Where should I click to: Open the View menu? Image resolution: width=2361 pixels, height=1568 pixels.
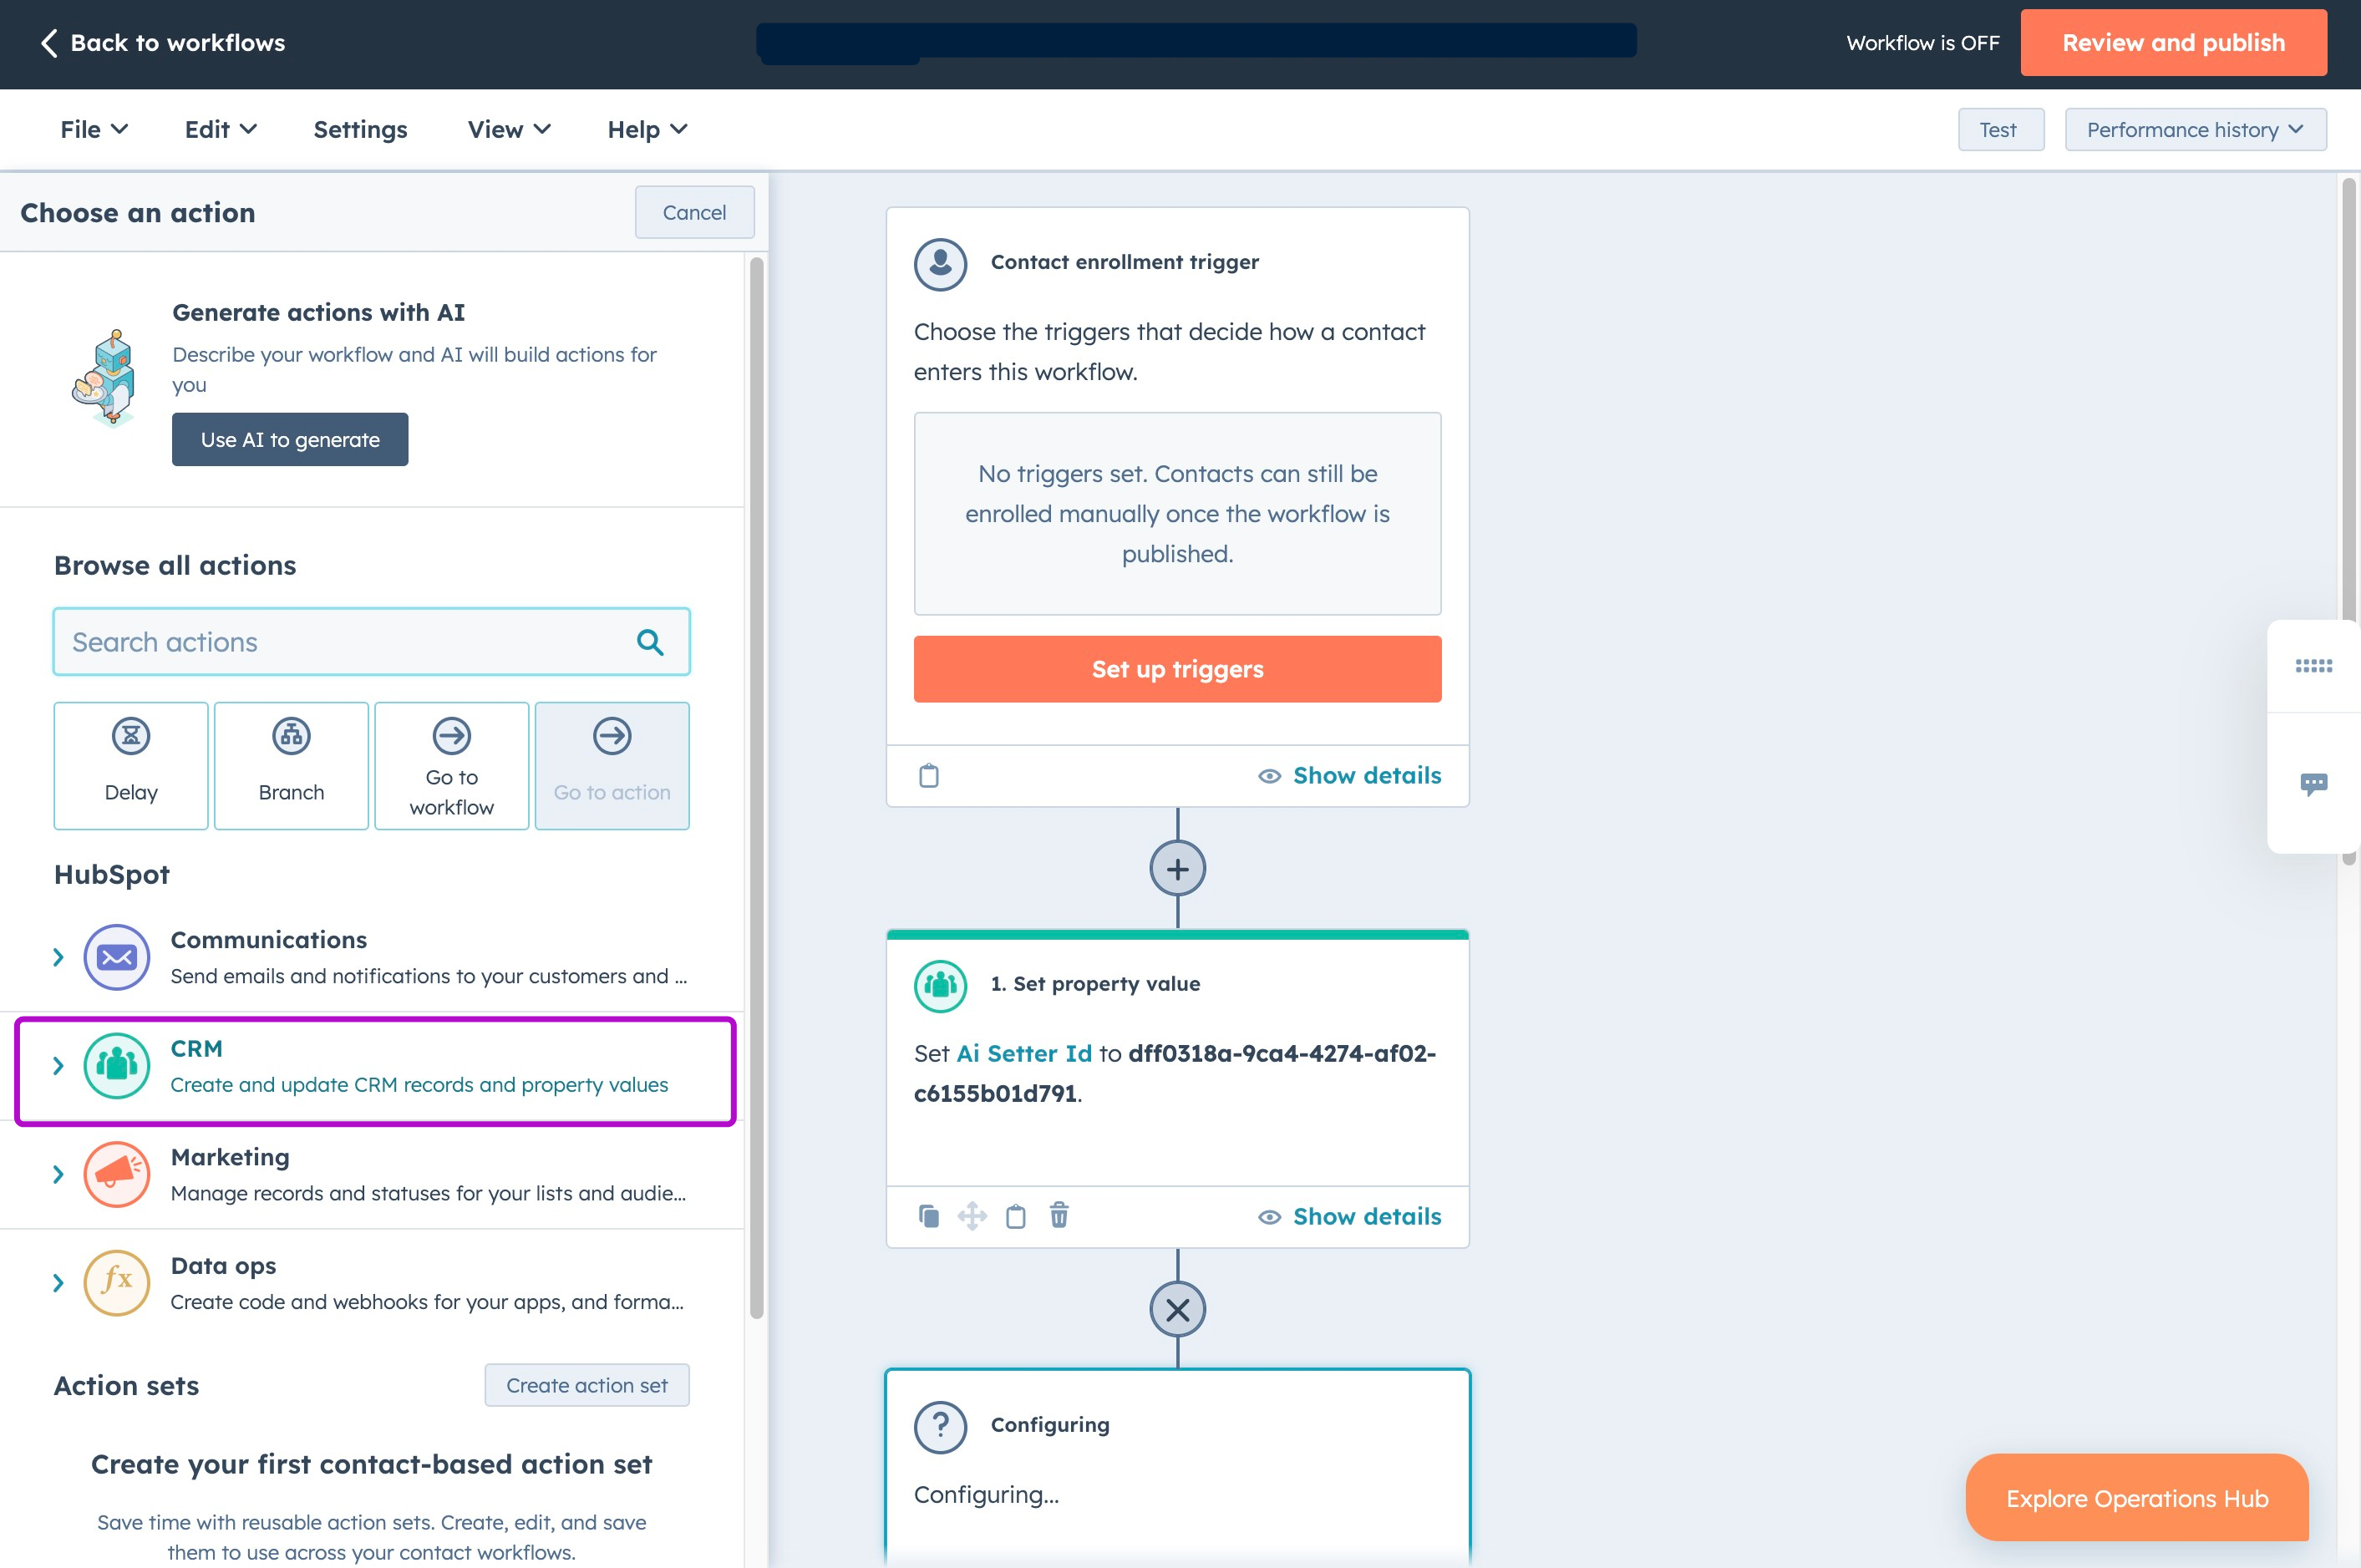[509, 130]
